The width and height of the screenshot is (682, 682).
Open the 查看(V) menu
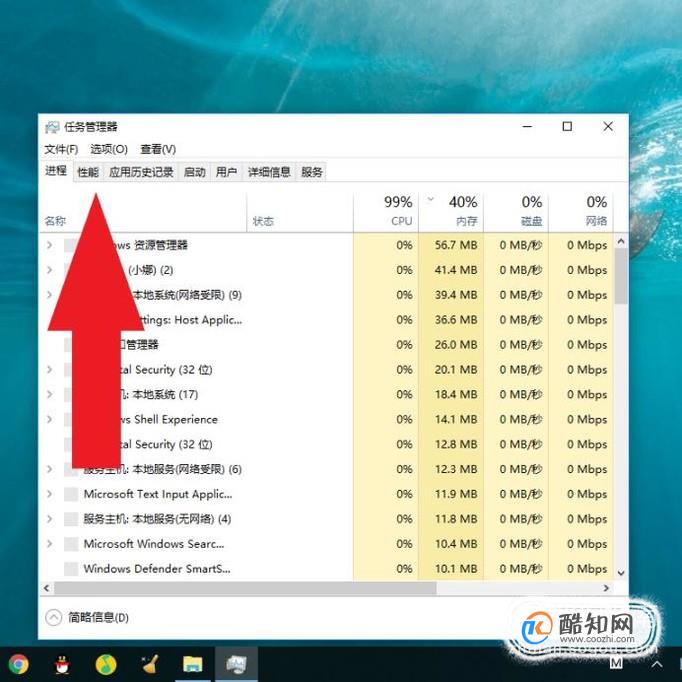[158, 149]
